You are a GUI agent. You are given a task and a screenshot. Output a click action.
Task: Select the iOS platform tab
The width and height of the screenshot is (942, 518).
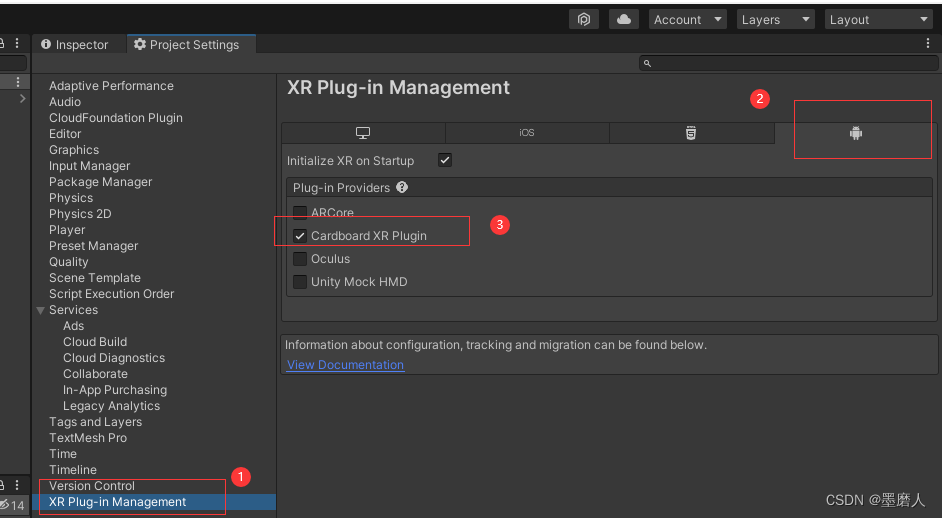point(527,133)
